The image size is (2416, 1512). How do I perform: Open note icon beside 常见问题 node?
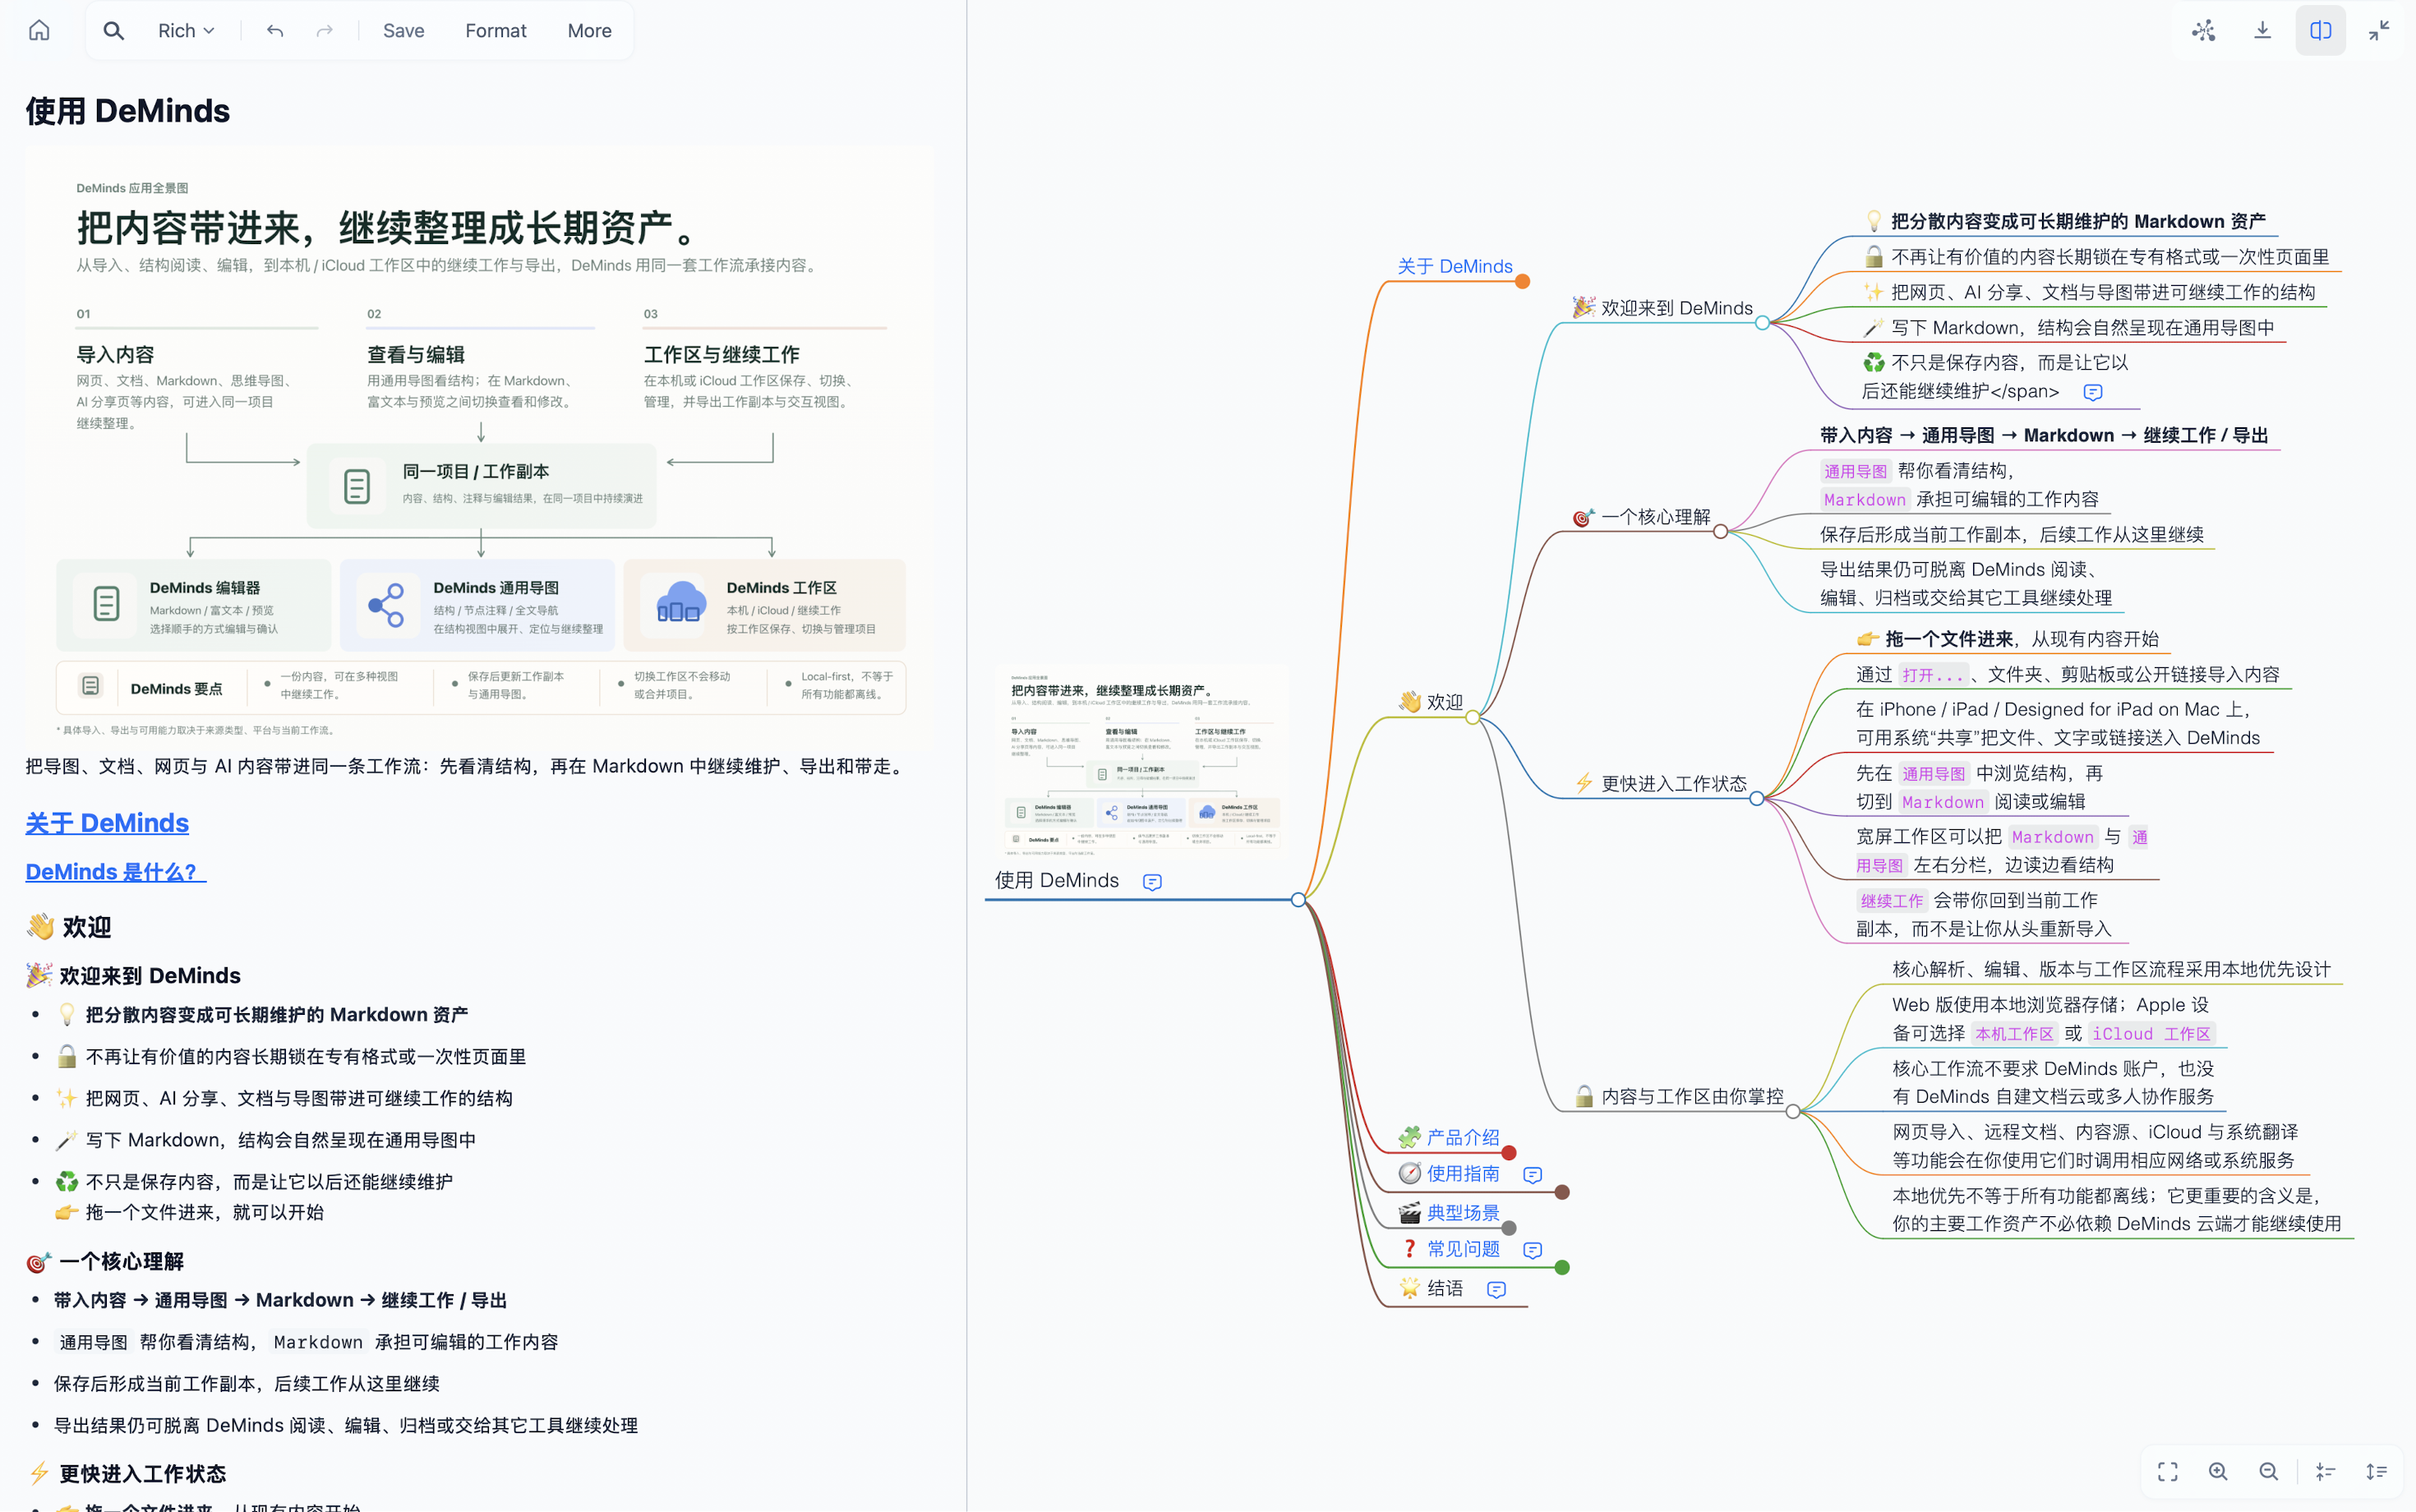click(x=1532, y=1250)
